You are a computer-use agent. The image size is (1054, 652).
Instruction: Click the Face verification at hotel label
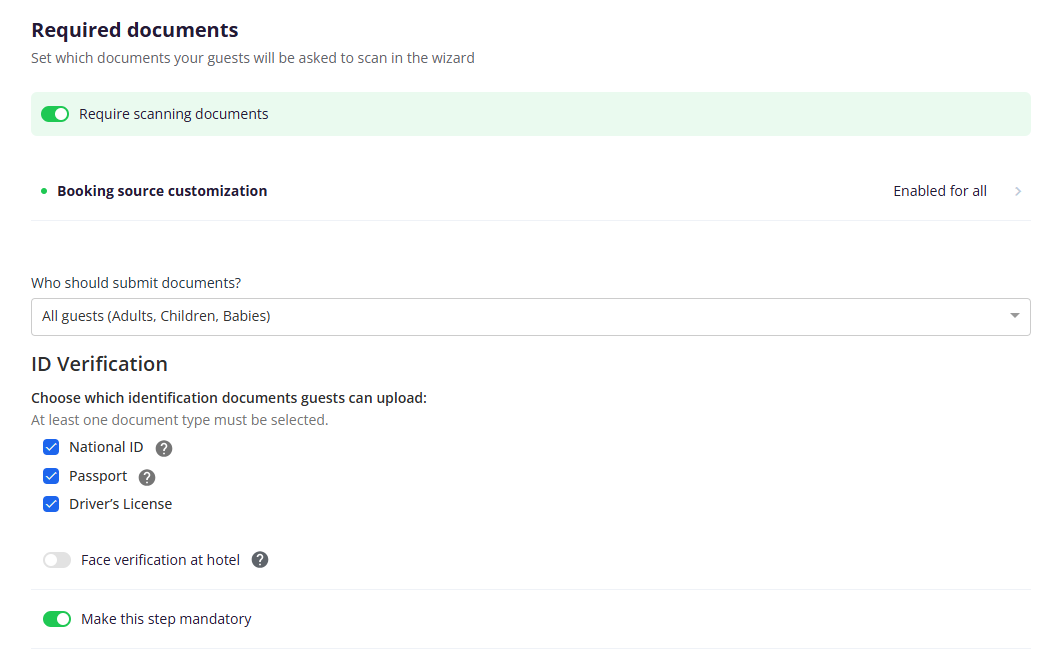pyautogui.click(x=160, y=560)
